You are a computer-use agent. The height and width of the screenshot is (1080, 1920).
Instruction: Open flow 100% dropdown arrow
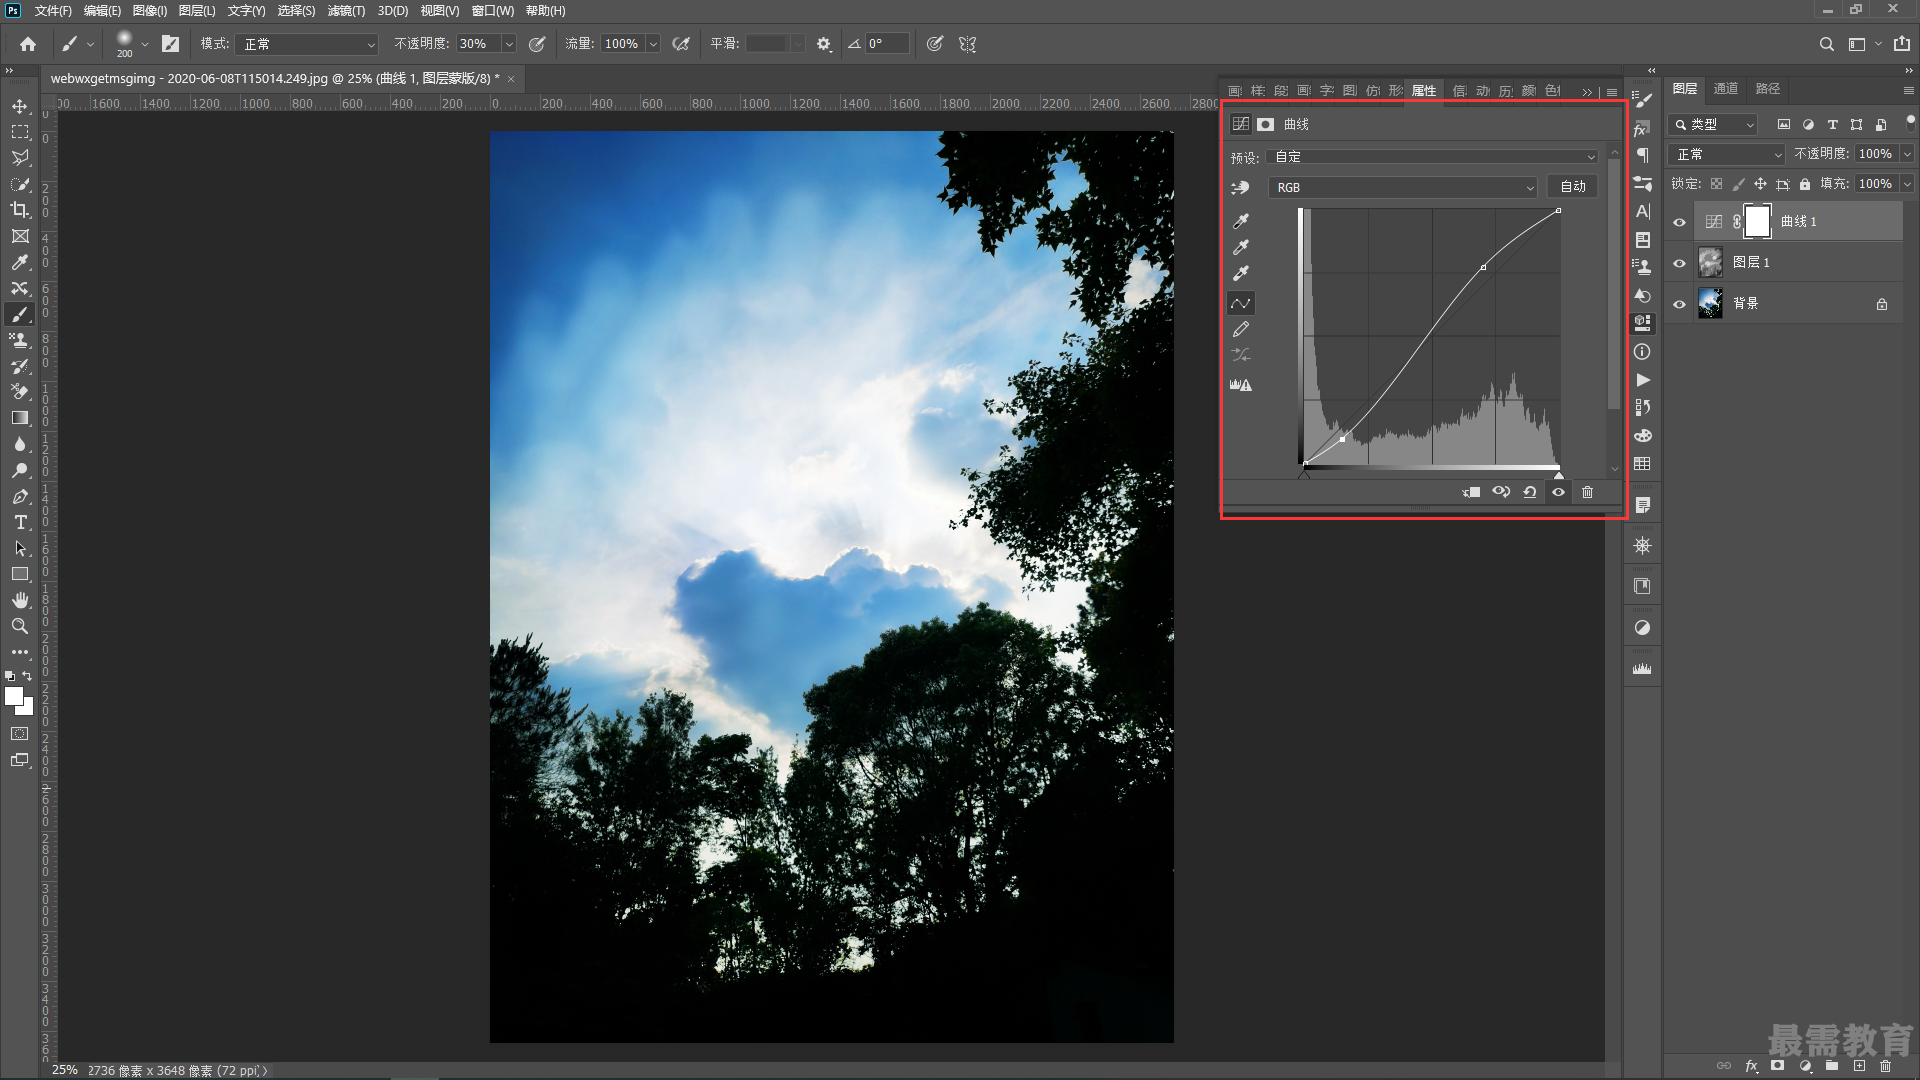(x=653, y=44)
